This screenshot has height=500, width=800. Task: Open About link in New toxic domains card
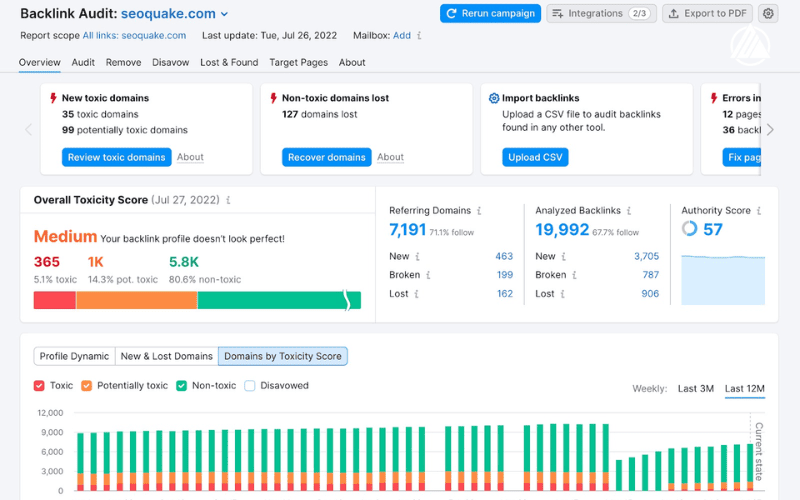(190, 157)
